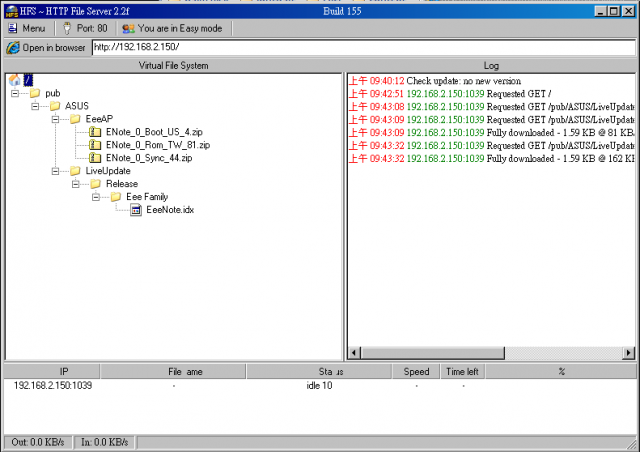
Task: Select Release folder label
Action: tap(122, 184)
